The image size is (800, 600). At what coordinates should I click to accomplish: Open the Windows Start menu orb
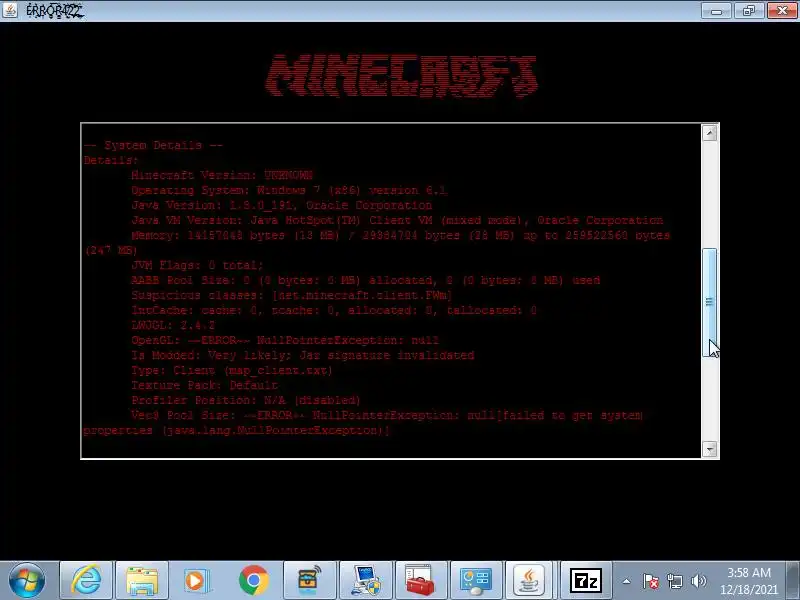tap(26, 581)
